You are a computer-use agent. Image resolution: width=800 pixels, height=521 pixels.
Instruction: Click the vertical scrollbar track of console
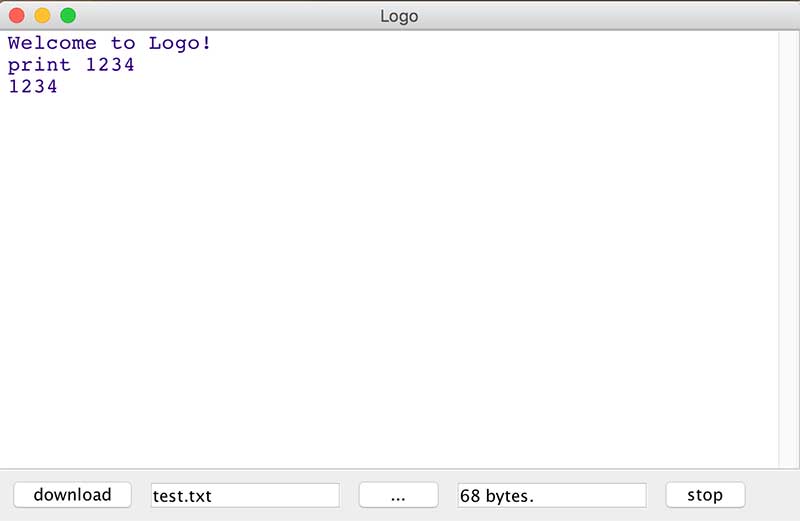pos(788,250)
